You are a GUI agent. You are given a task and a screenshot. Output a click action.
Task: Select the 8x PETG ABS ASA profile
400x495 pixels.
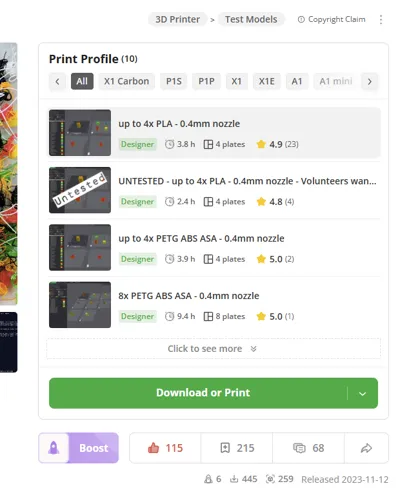(215, 305)
